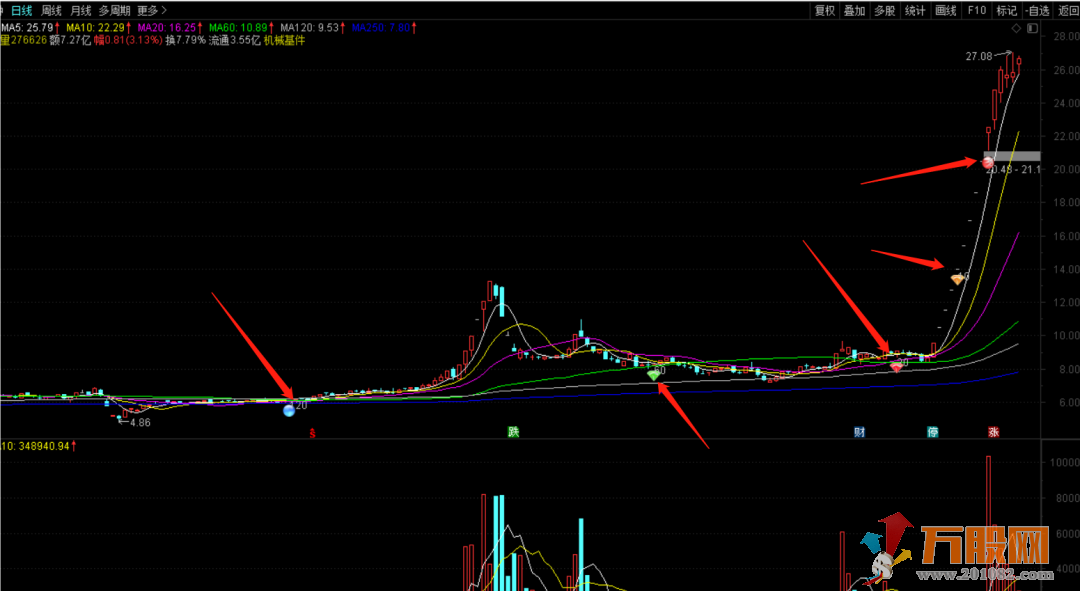Viewport: 1080px width, 591px height.
Task: Click the 停 event marker
Action: [x=933, y=433]
